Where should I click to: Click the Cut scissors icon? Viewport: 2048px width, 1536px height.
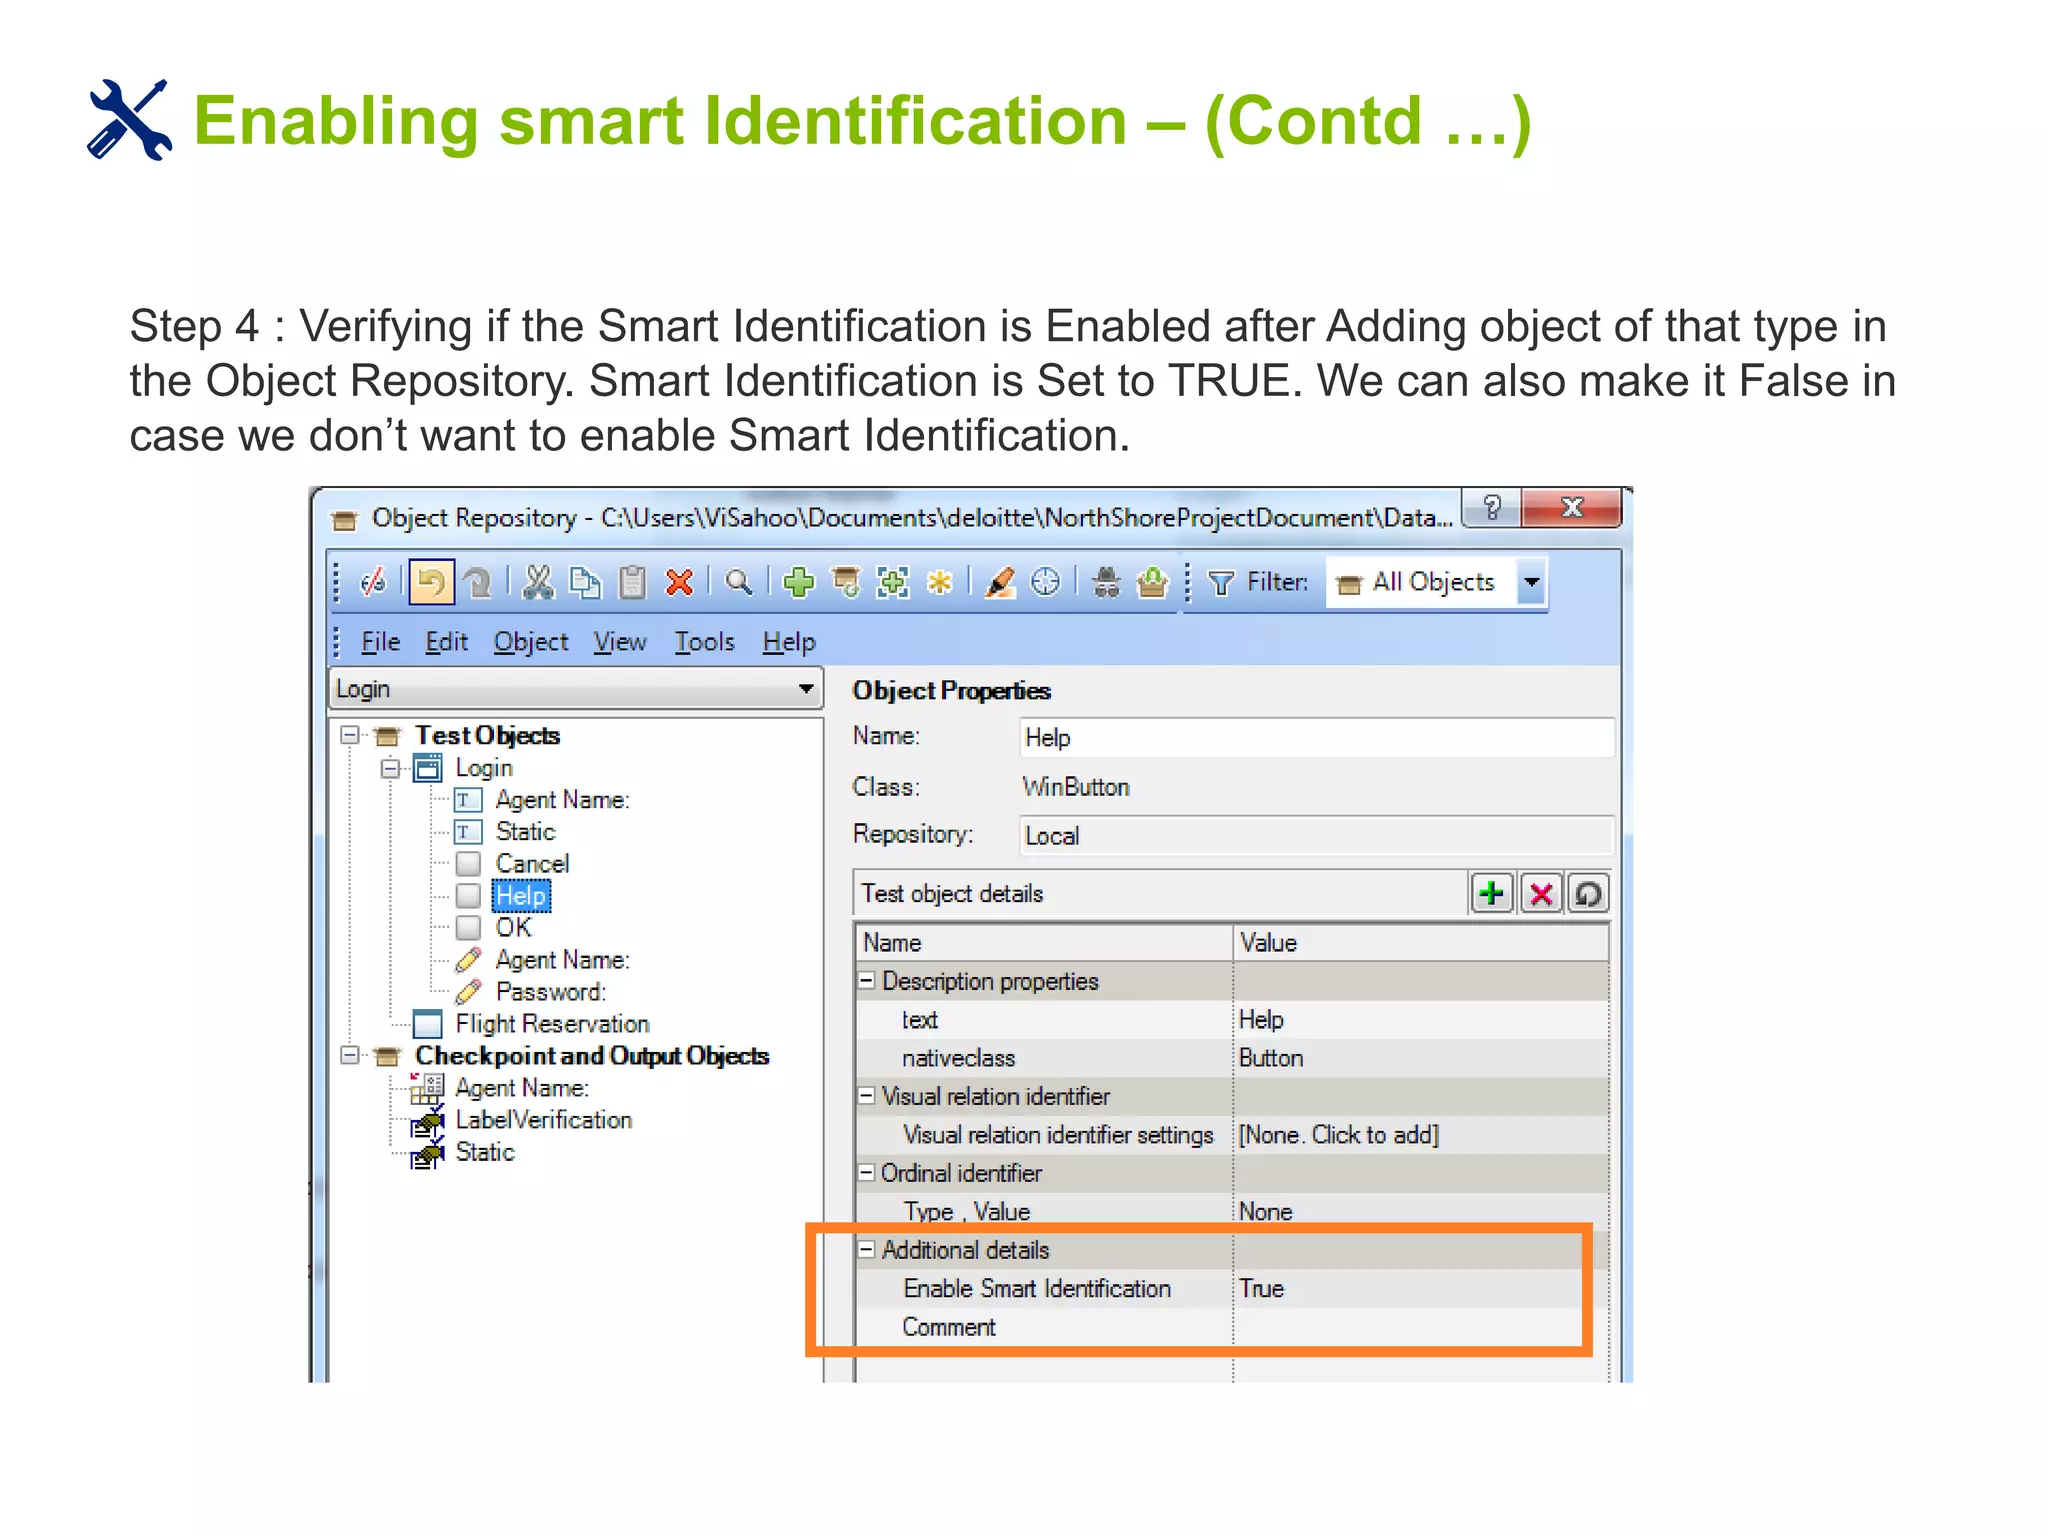[538, 582]
